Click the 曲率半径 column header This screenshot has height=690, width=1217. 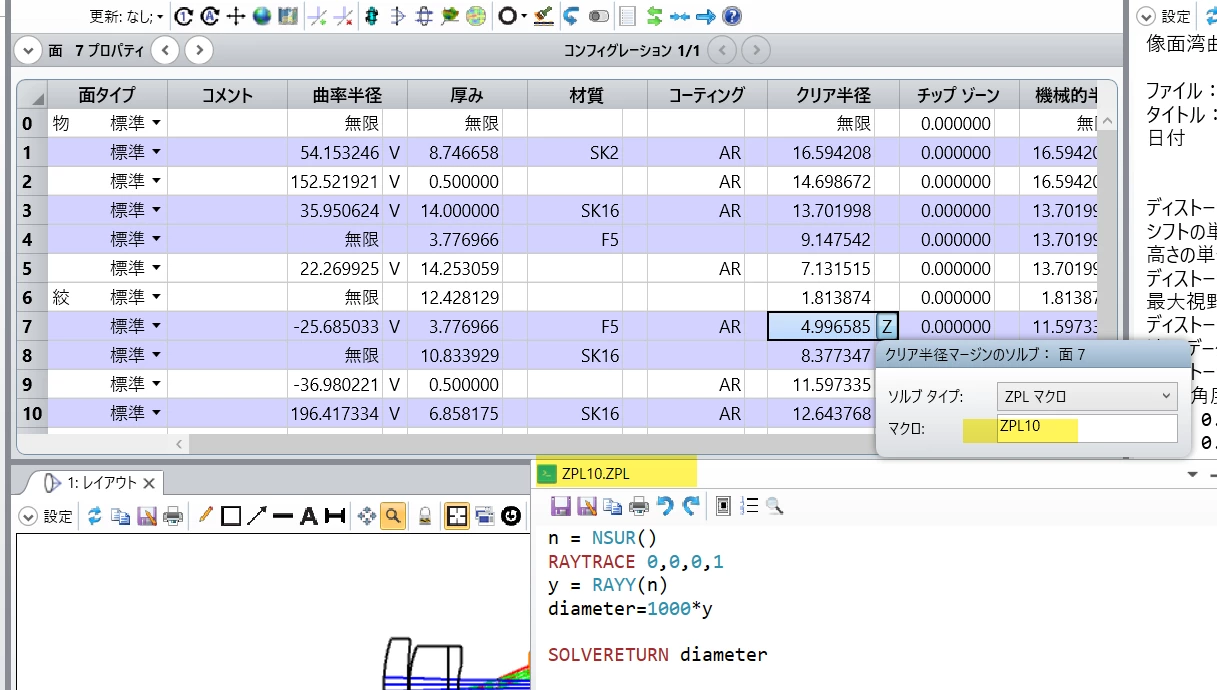(x=347, y=95)
